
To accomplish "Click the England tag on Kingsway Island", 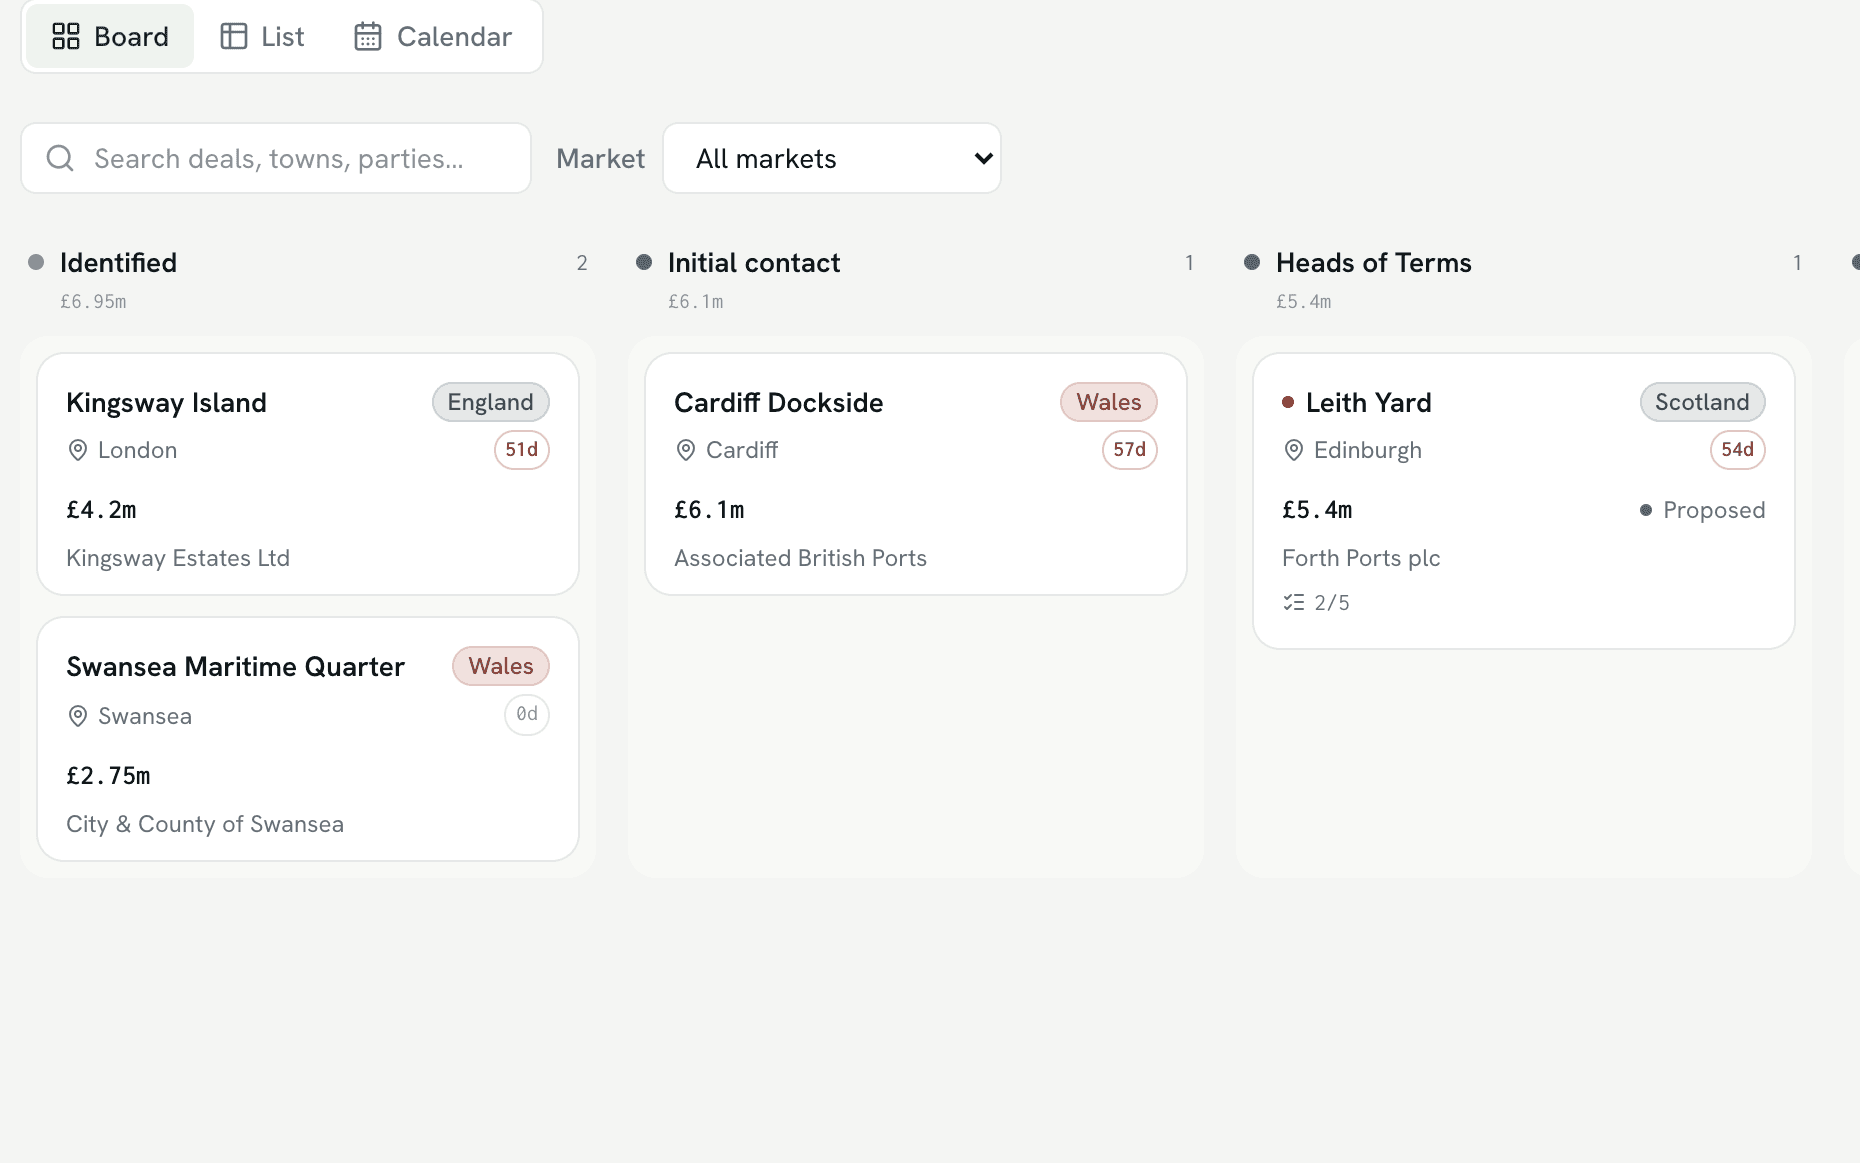I will (491, 402).
